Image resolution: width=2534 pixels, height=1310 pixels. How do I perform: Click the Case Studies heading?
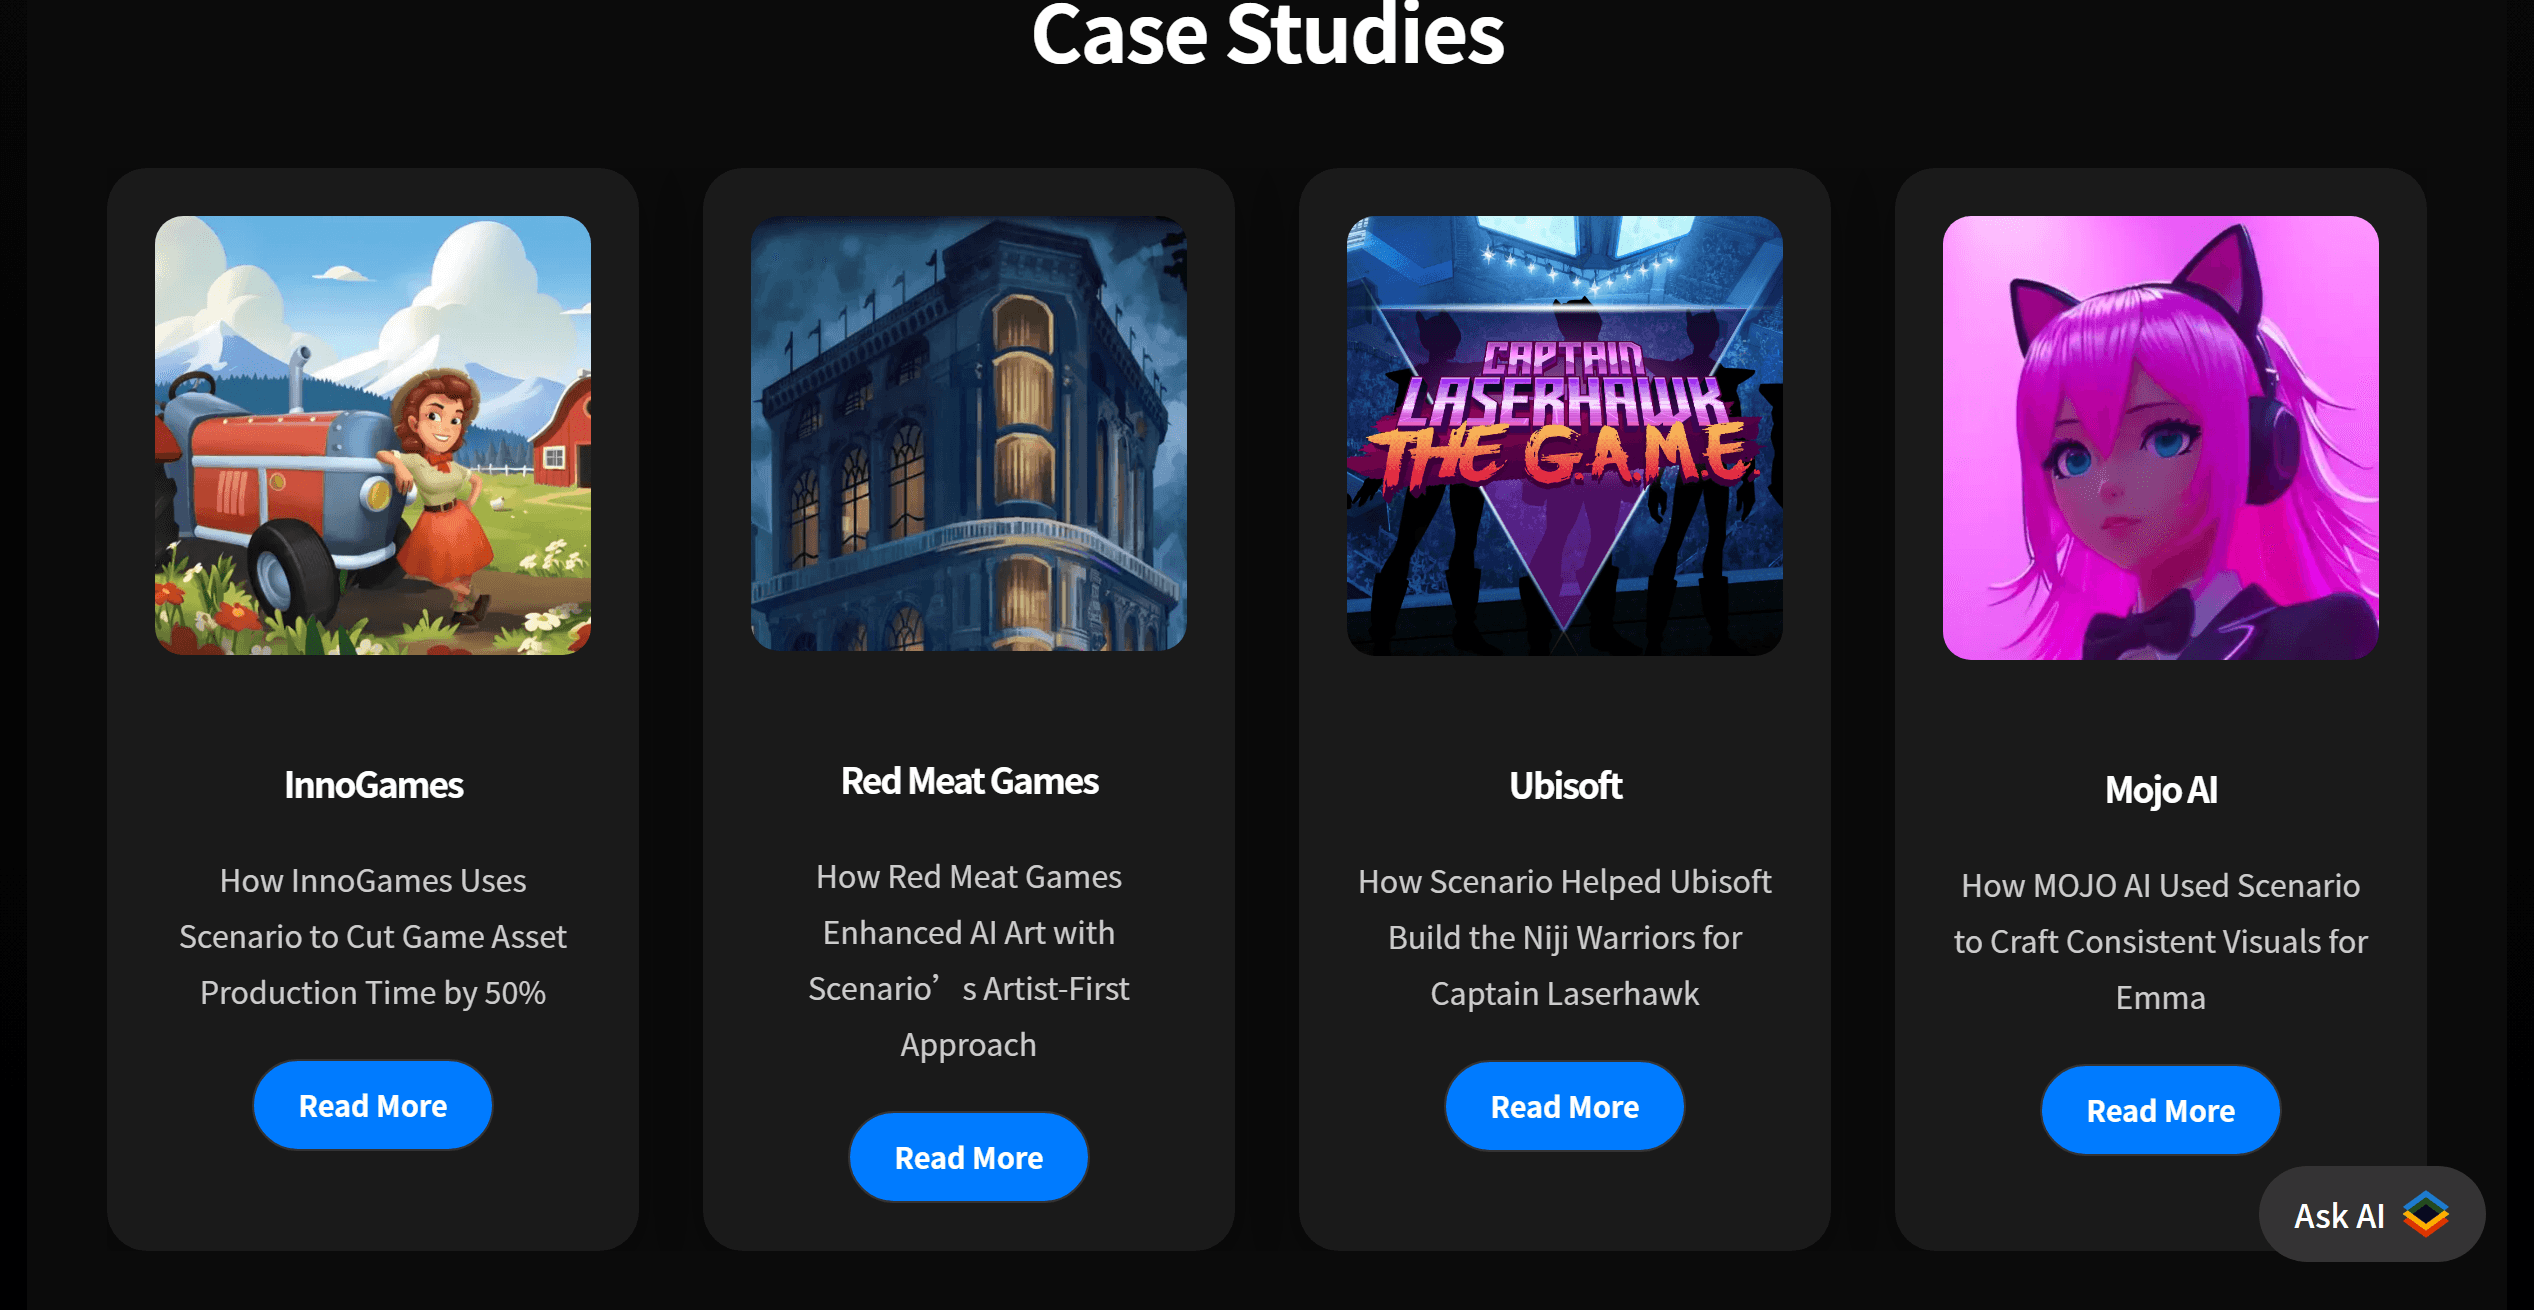[1267, 35]
